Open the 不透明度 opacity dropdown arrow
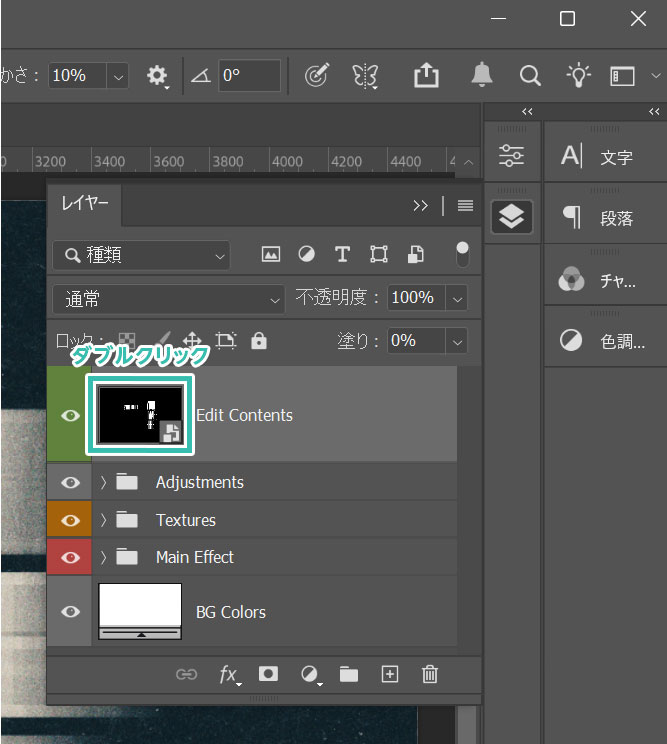Screen dimensions: 667x744 [x=457, y=298]
